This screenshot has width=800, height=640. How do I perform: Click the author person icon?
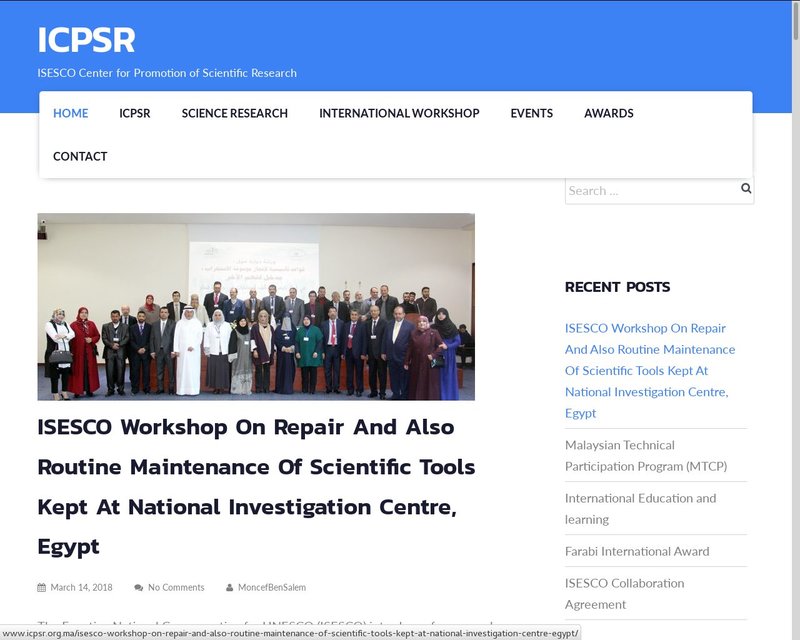[230, 587]
